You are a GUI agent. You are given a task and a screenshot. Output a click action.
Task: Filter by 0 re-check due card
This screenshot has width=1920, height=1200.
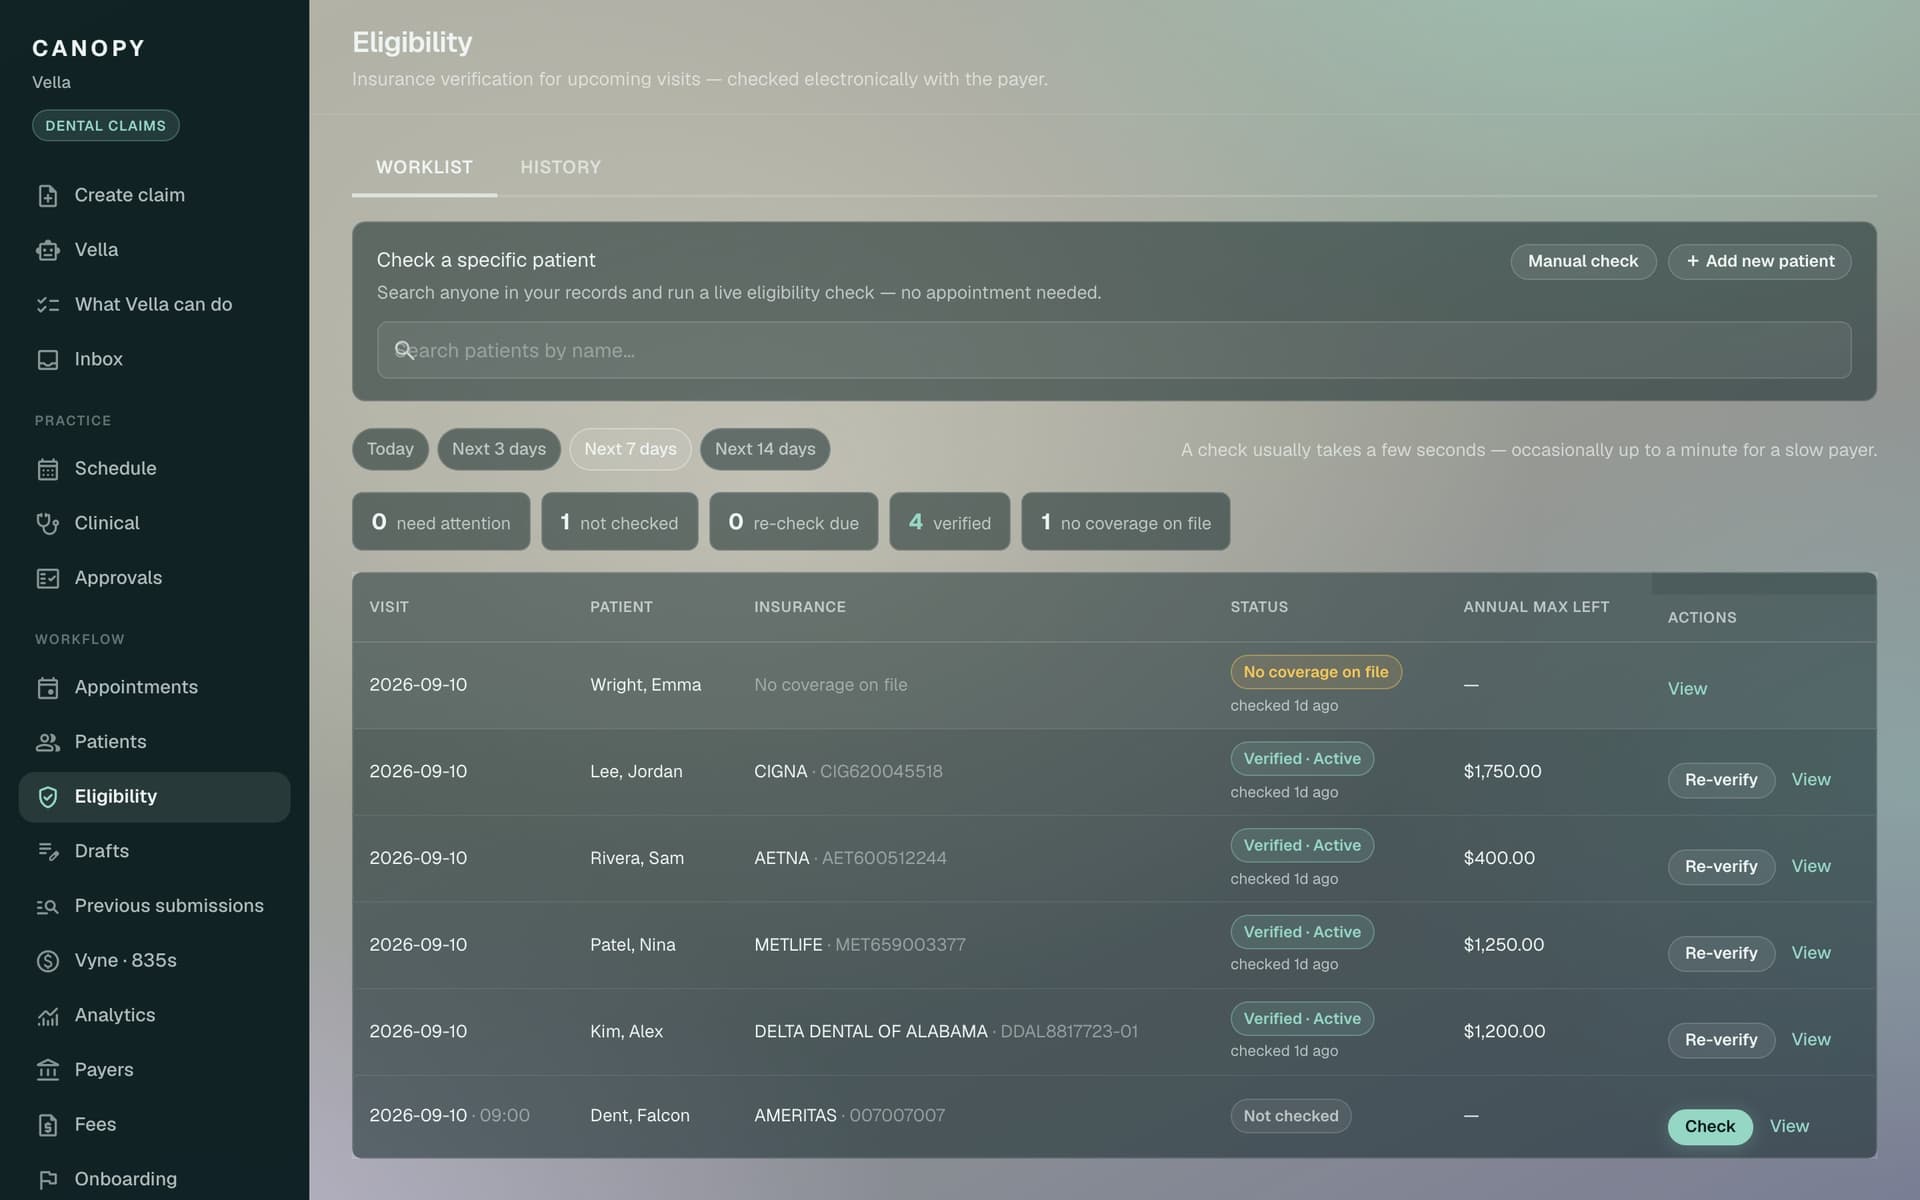pos(794,522)
